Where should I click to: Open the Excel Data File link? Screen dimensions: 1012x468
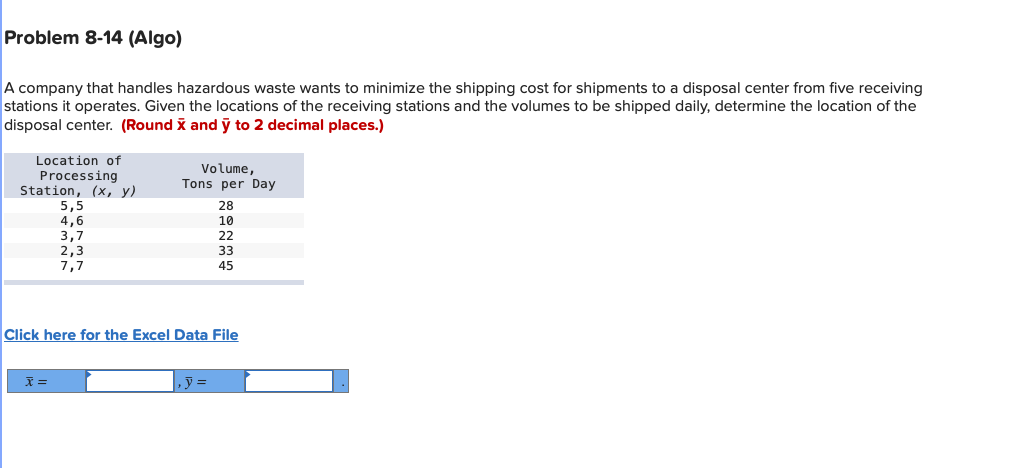click(121, 335)
